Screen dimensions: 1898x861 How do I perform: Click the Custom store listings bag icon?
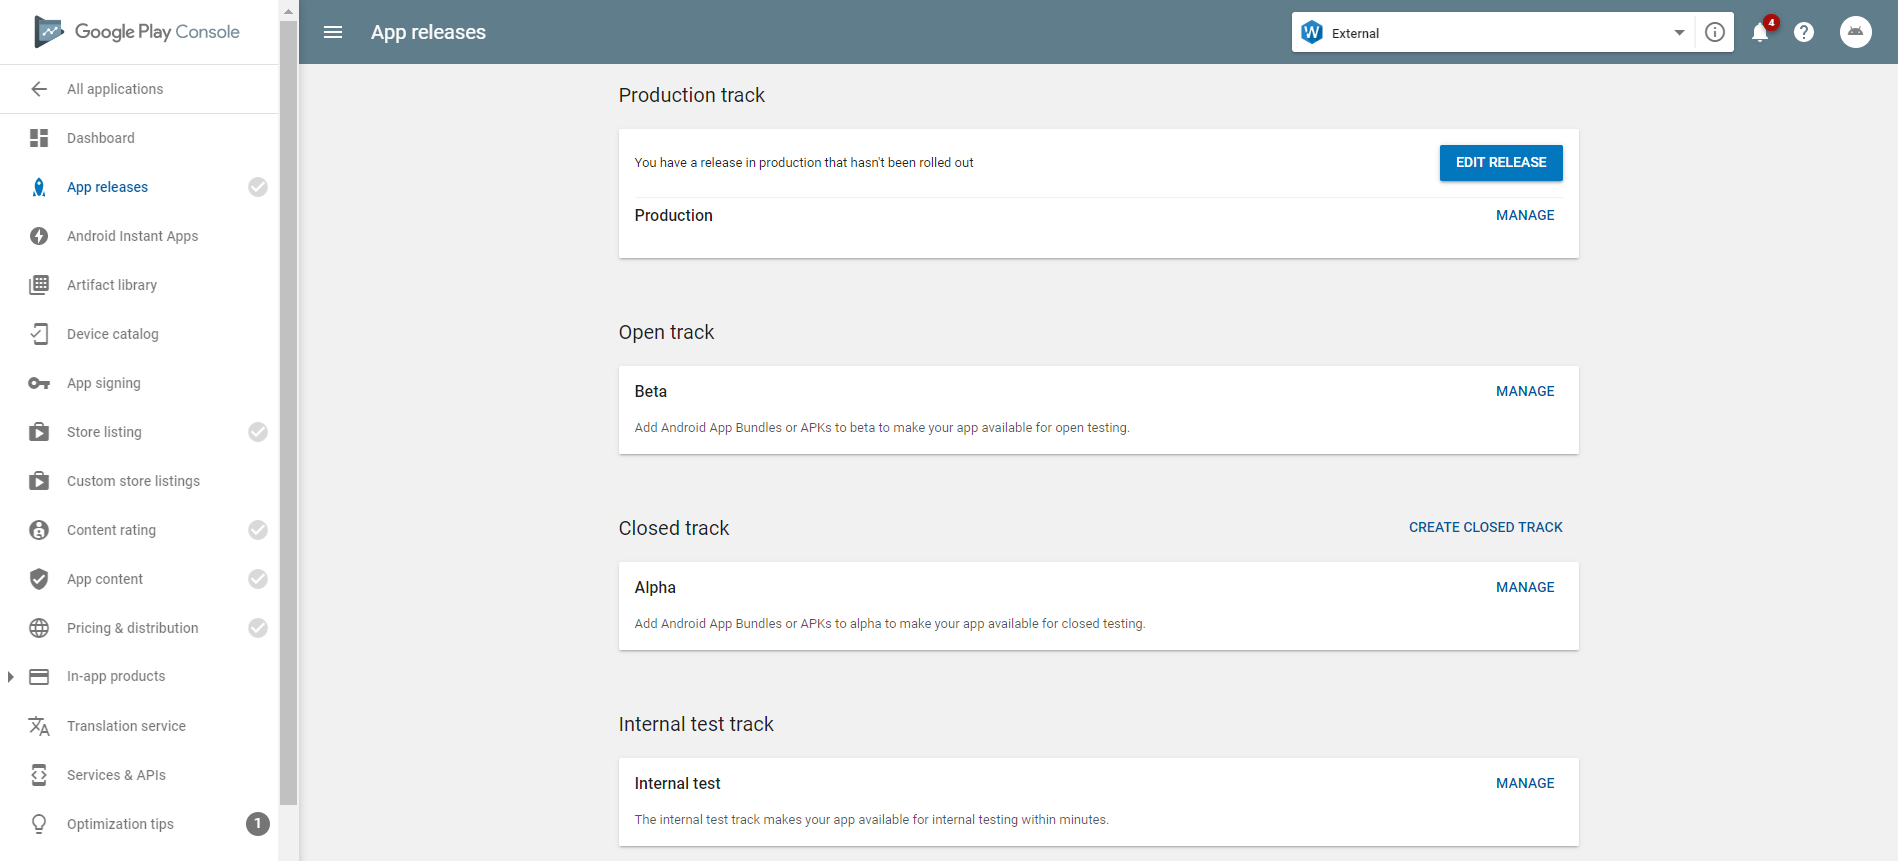(x=39, y=481)
